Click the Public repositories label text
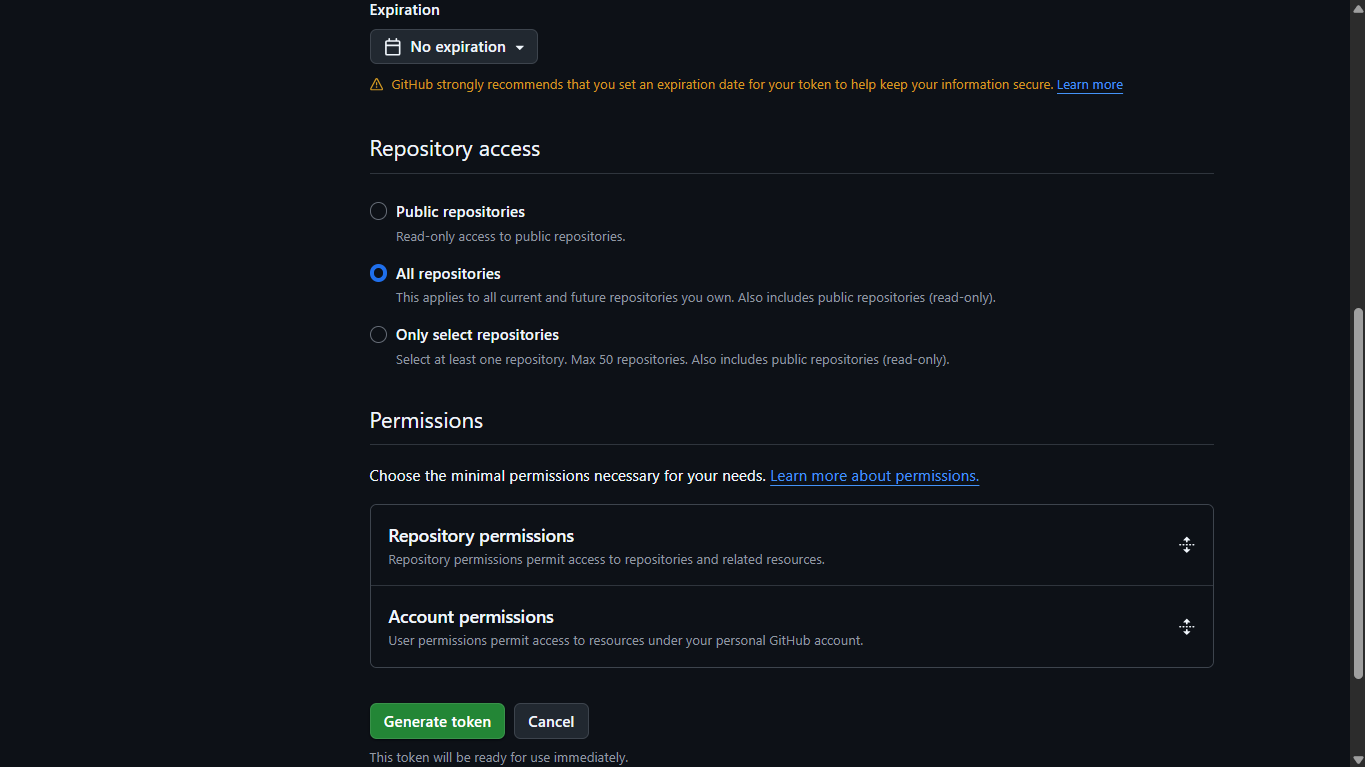The width and height of the screenshot is (1365, 767). pyautogui.click(x=460, y=212)
